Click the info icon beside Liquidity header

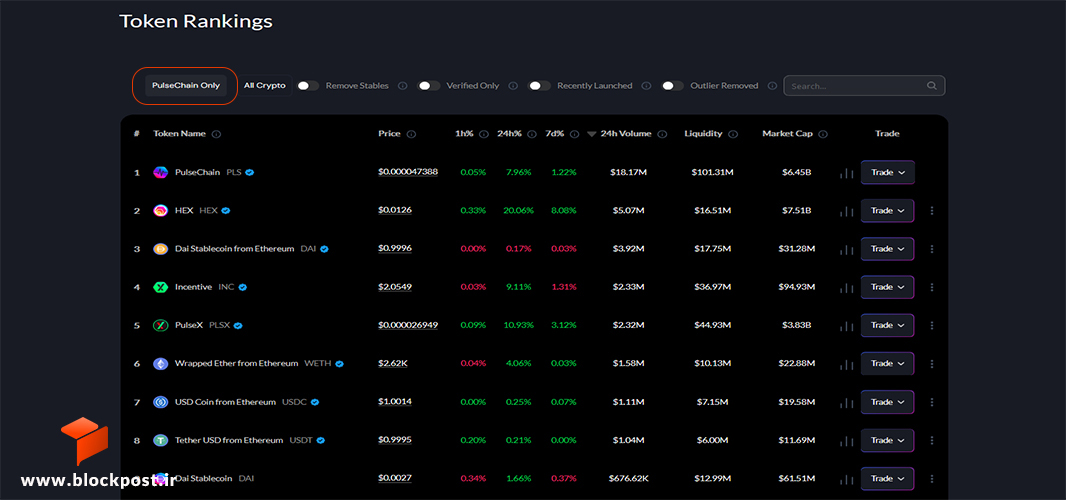(733, 134)
